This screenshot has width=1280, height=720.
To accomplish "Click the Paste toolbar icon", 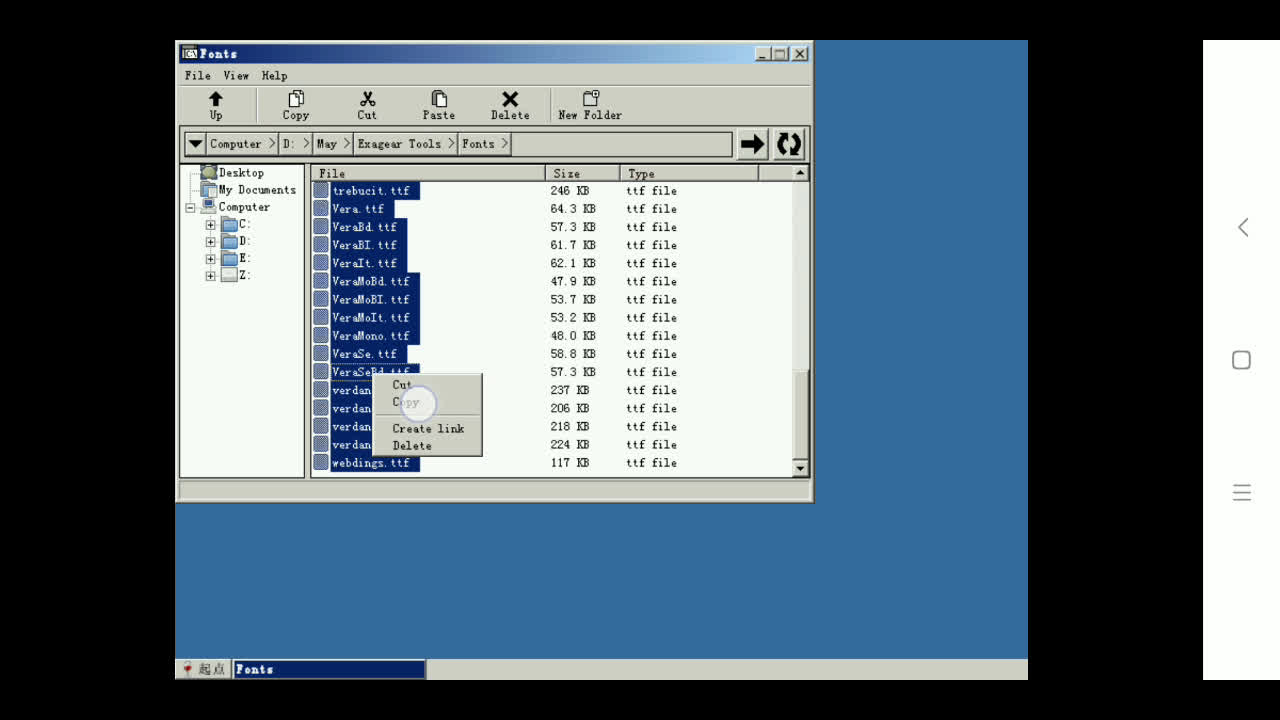I will tap(438, 100).
